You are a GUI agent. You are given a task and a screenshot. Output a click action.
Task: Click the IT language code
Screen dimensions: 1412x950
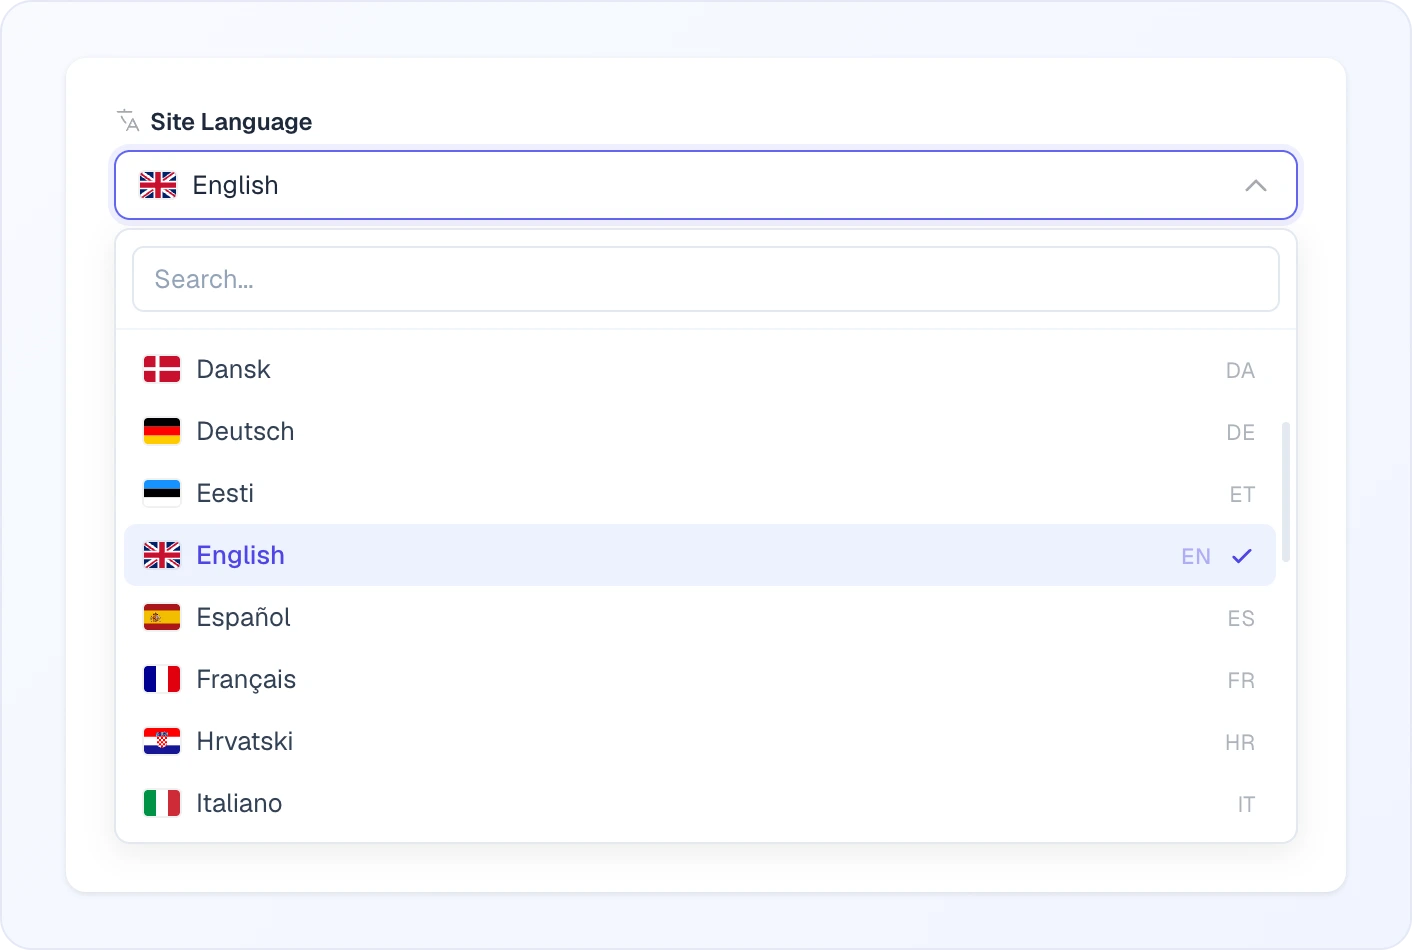pyautogui.click(x=1246, y=805)
